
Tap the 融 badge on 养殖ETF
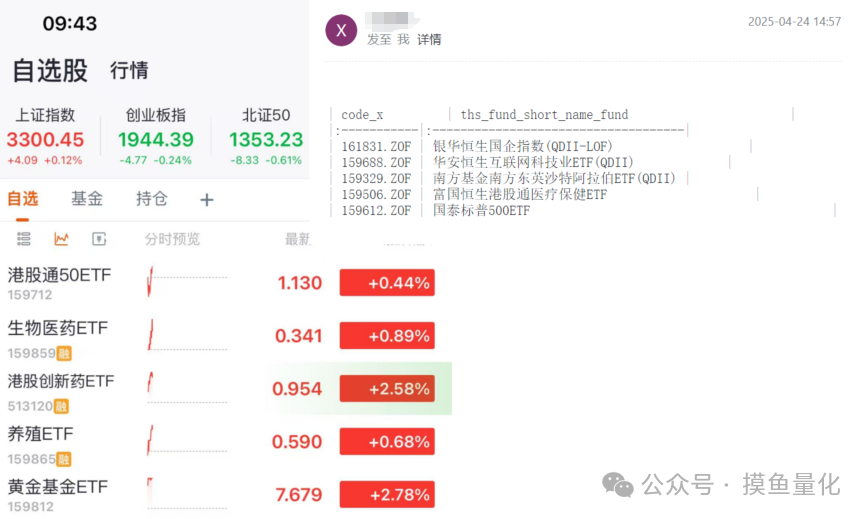tap(64, 459)
